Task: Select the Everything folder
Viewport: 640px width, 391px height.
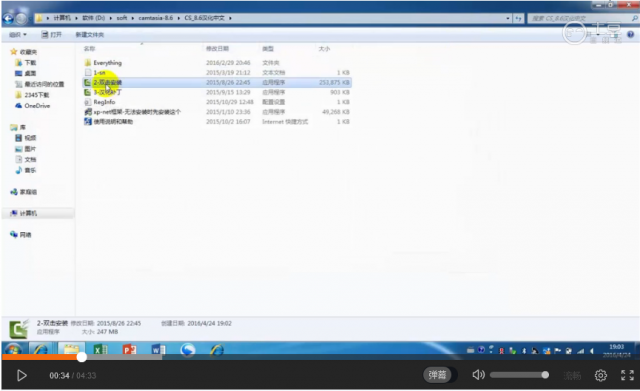Action: pyautogui.click(x=107, y=62)
